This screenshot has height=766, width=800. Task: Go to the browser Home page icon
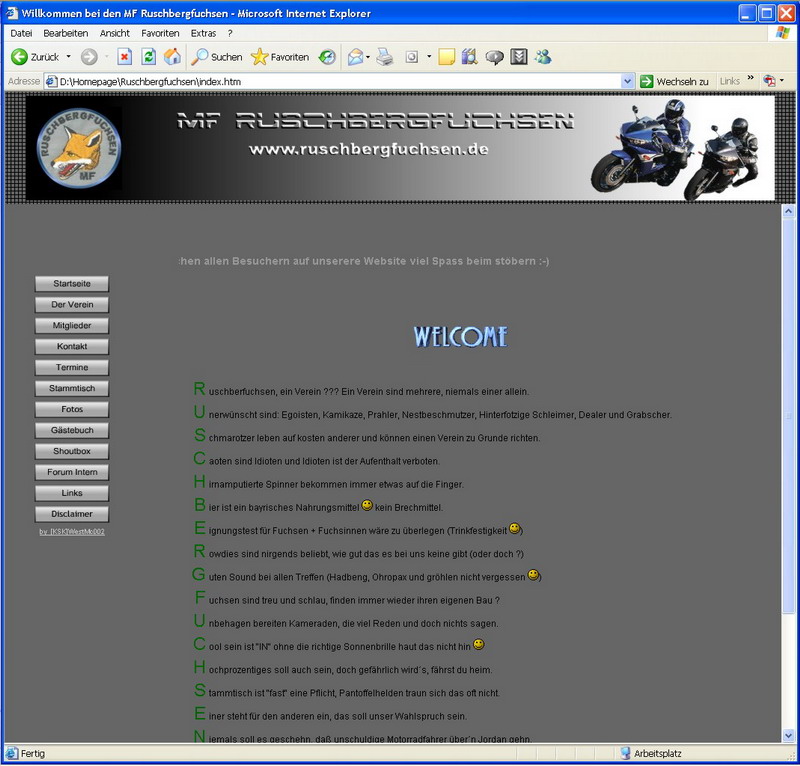tap(172, 57)
